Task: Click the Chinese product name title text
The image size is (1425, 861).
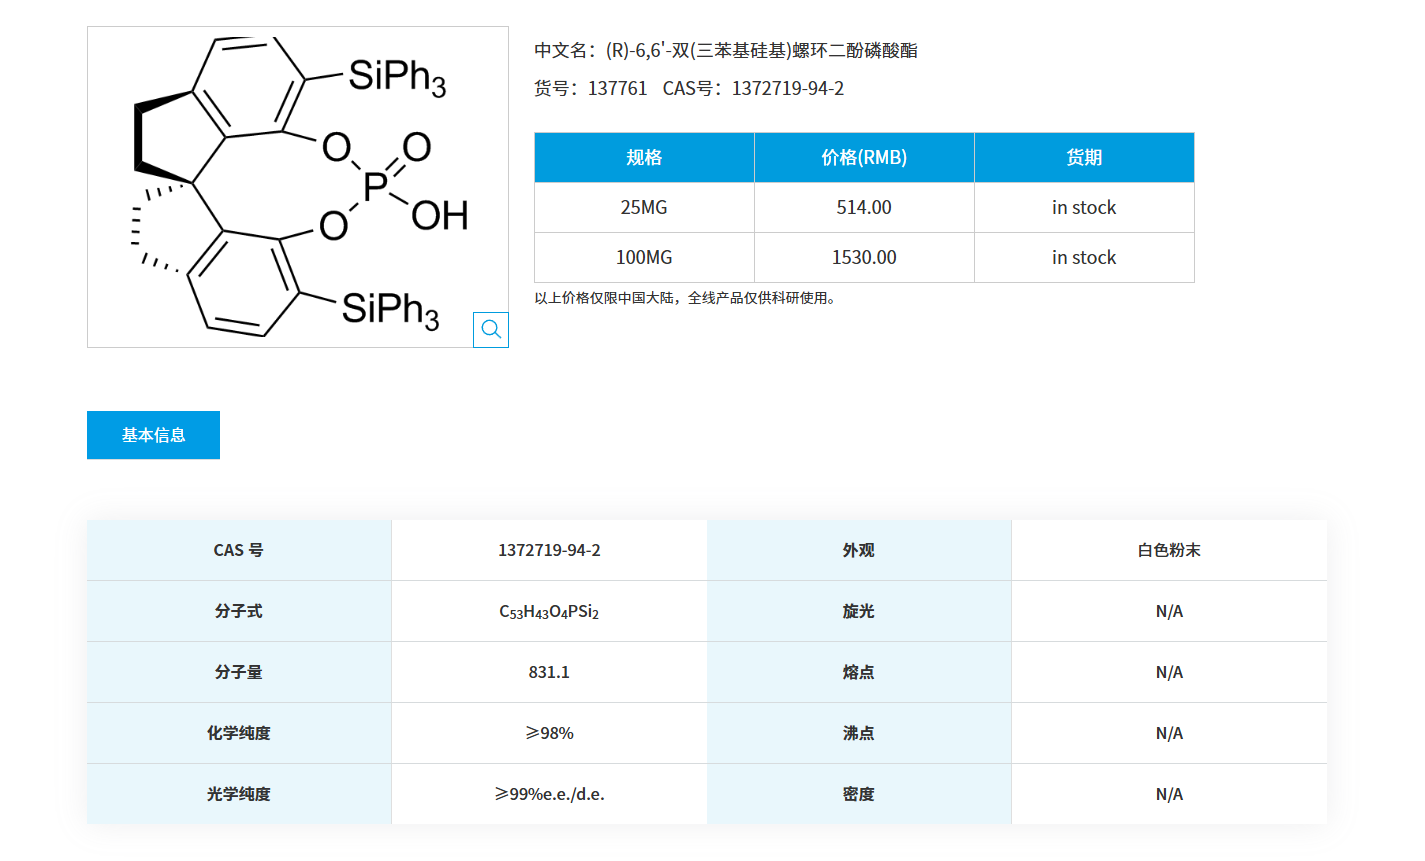Action: 728,50
